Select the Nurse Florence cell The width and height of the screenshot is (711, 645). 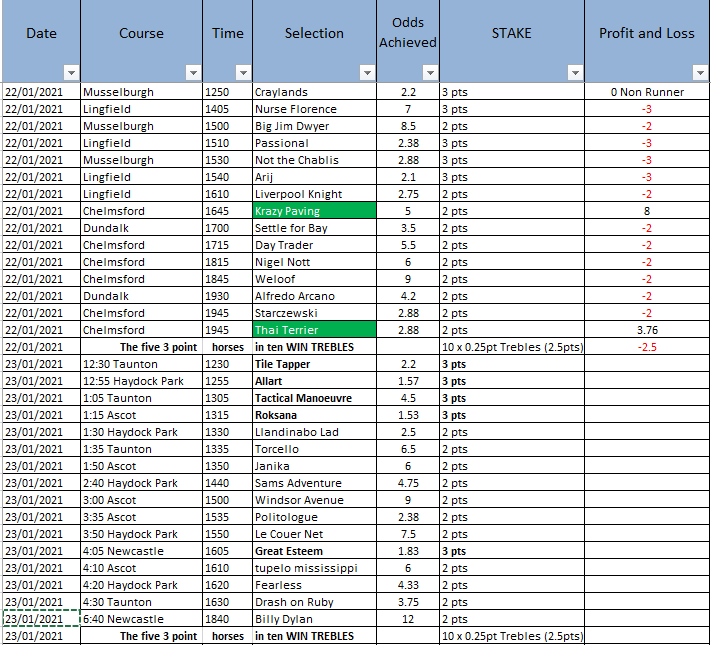click(x=314, y=109)
